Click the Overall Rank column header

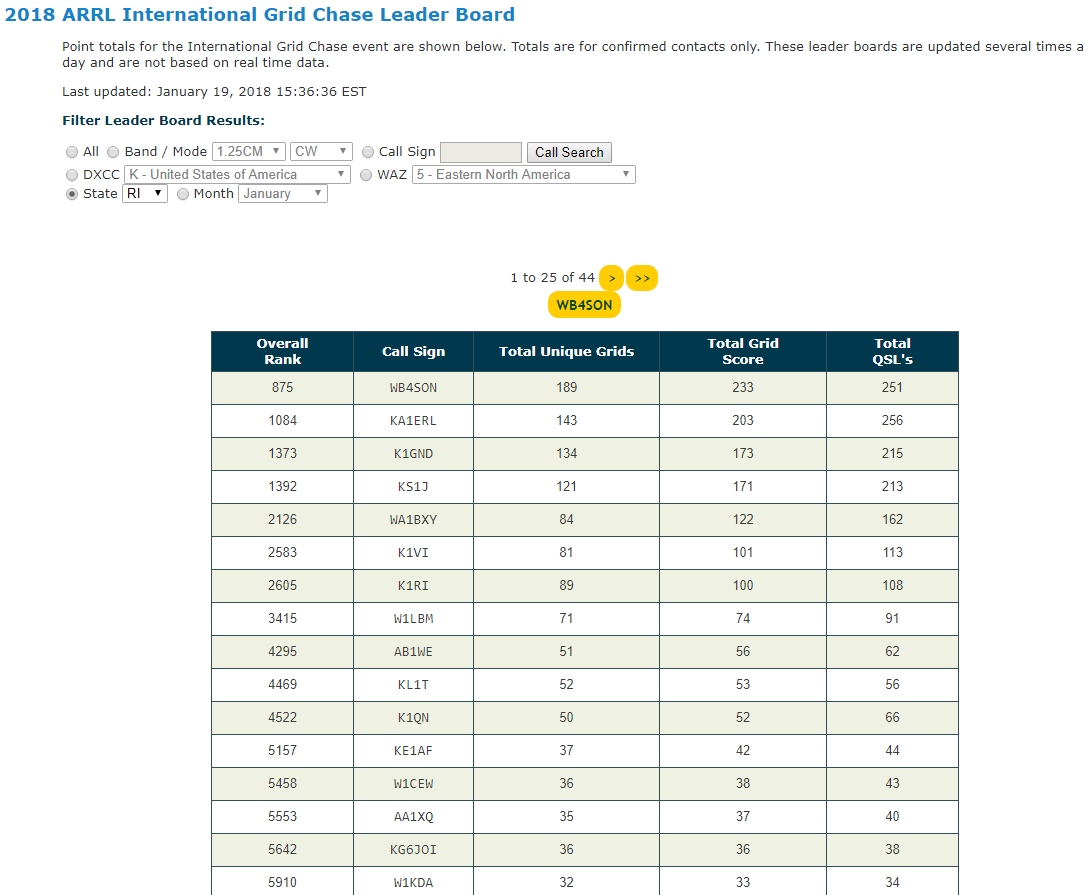point(282,351)
